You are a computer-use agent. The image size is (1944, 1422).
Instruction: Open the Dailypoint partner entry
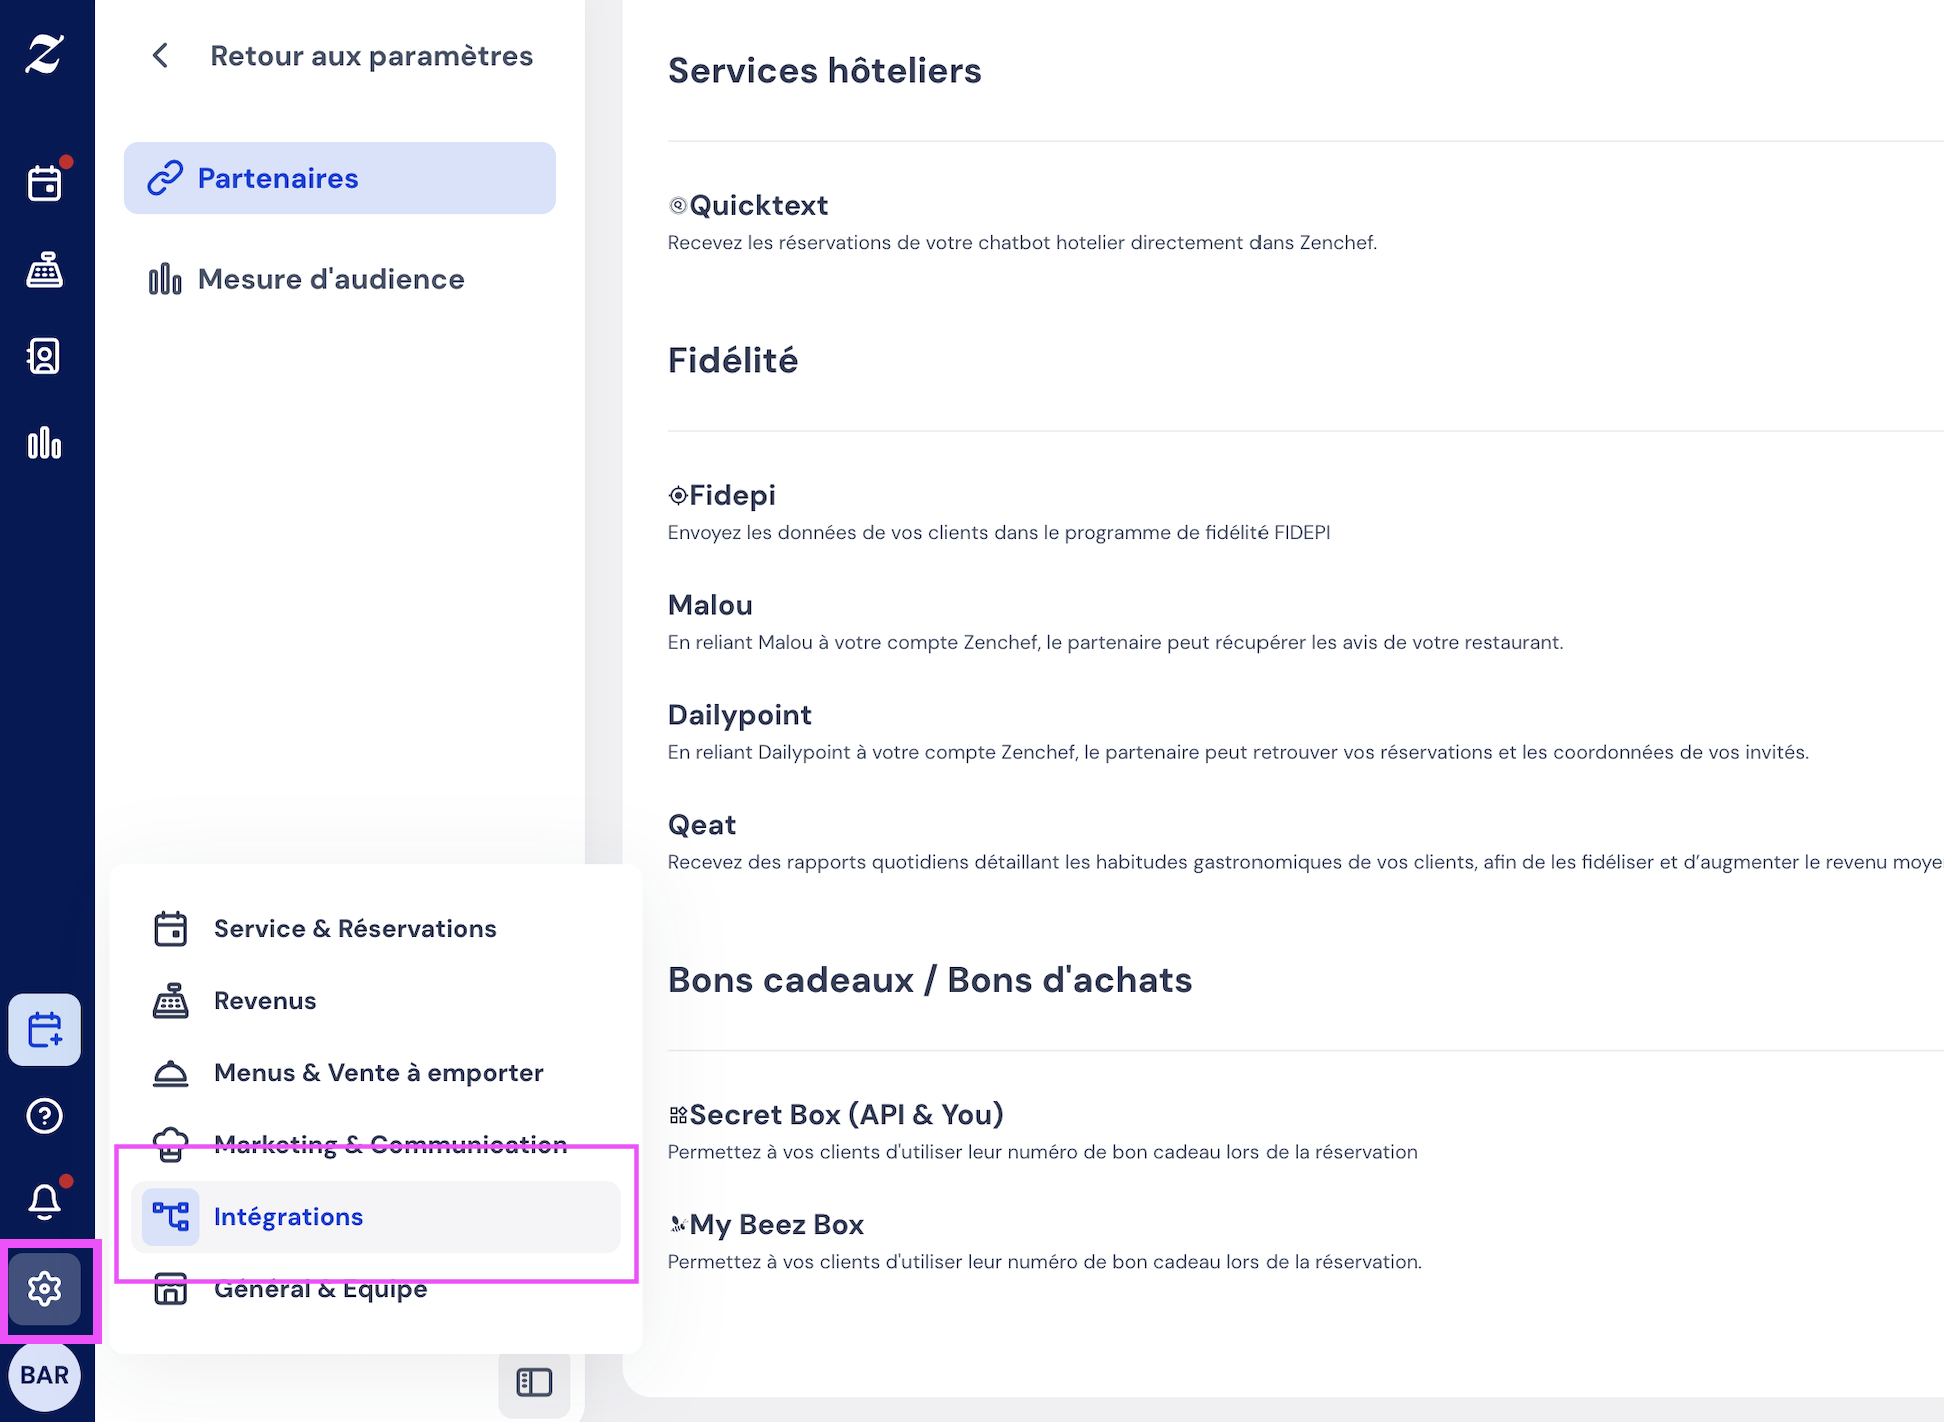click(x=739, y=715)
